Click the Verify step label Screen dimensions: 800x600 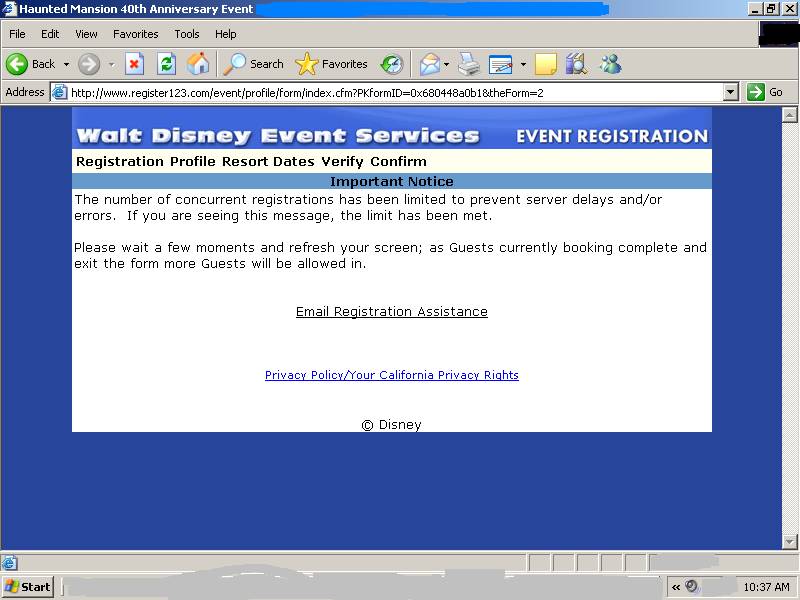pos(342,162)
